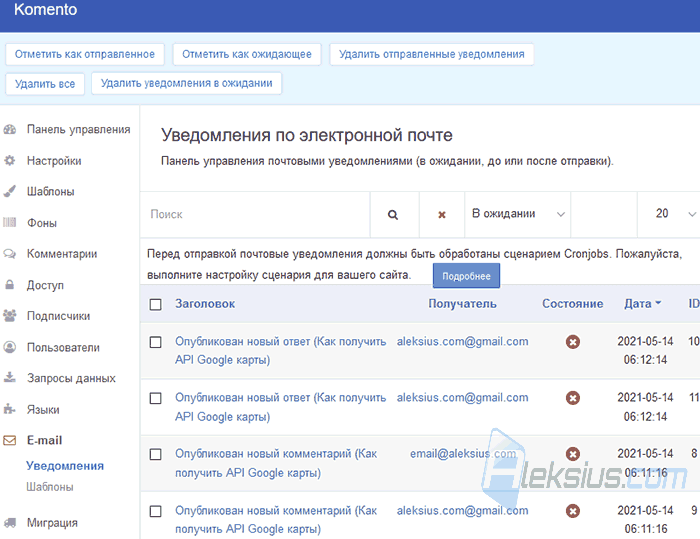Click the brush icon next to Шаблоны
Viewport: 700px width, 539px height.
pyautogui.click(x=10, y=191)
